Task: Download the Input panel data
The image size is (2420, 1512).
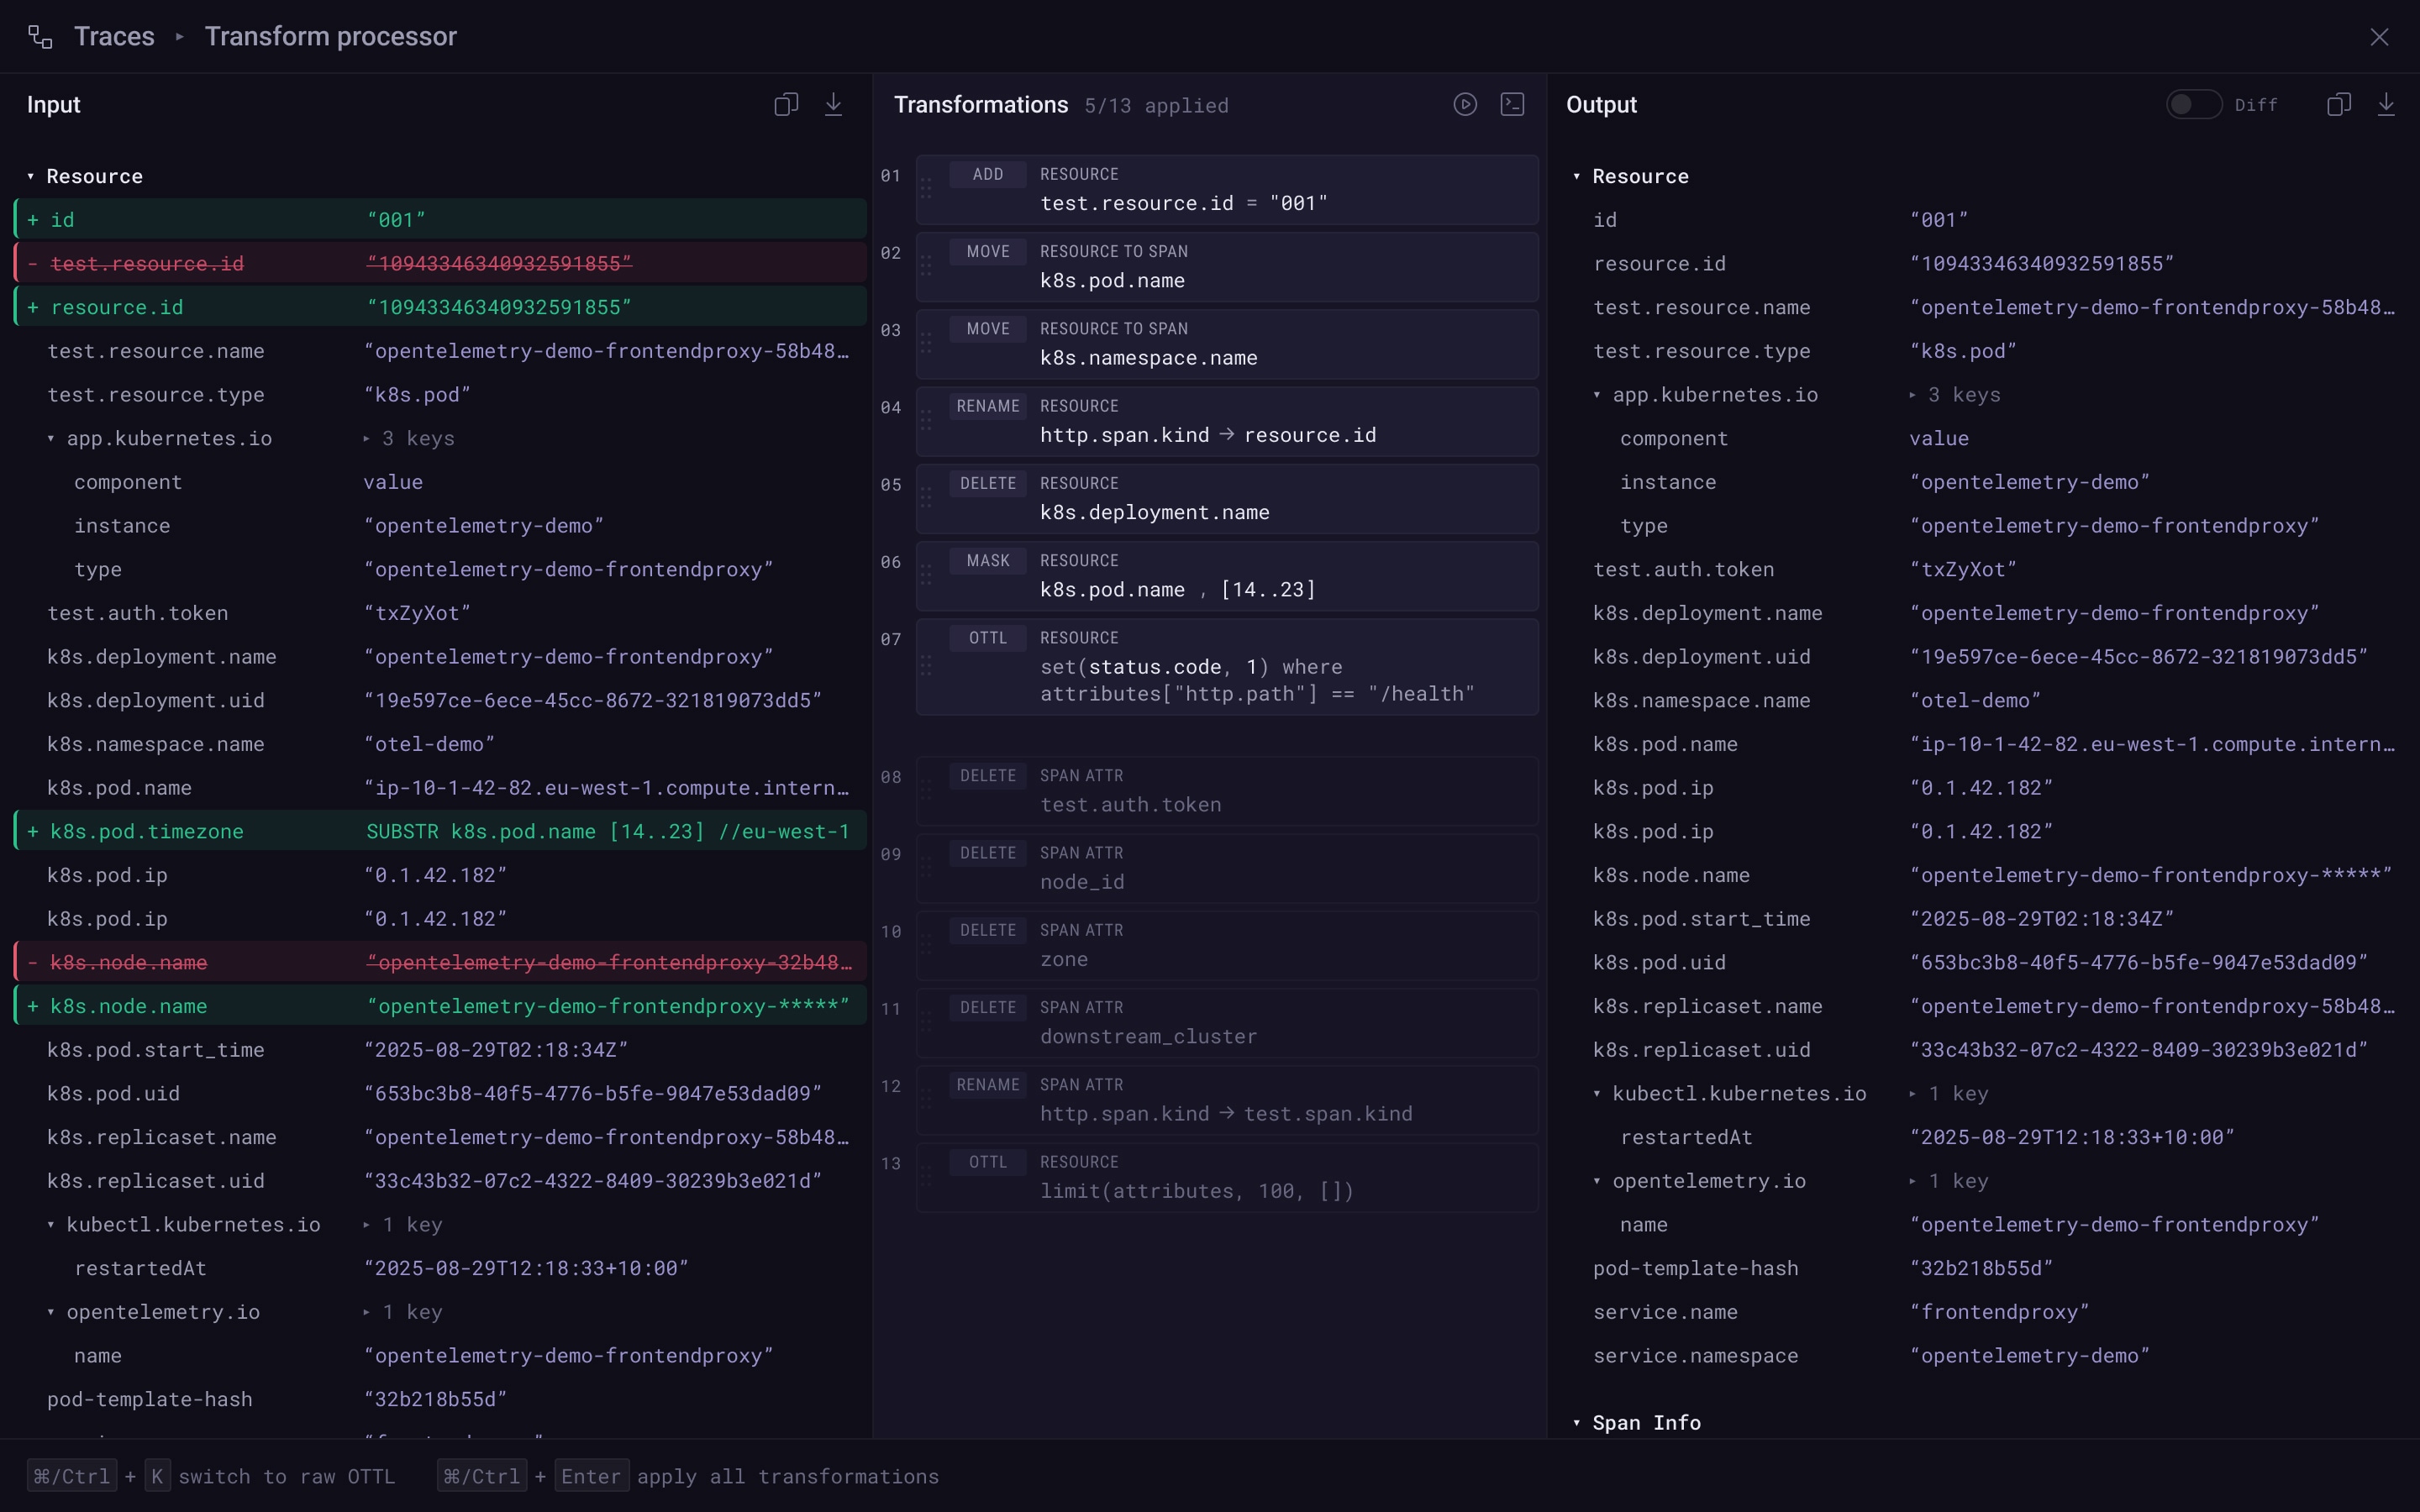Action: (x=833, y=105)
